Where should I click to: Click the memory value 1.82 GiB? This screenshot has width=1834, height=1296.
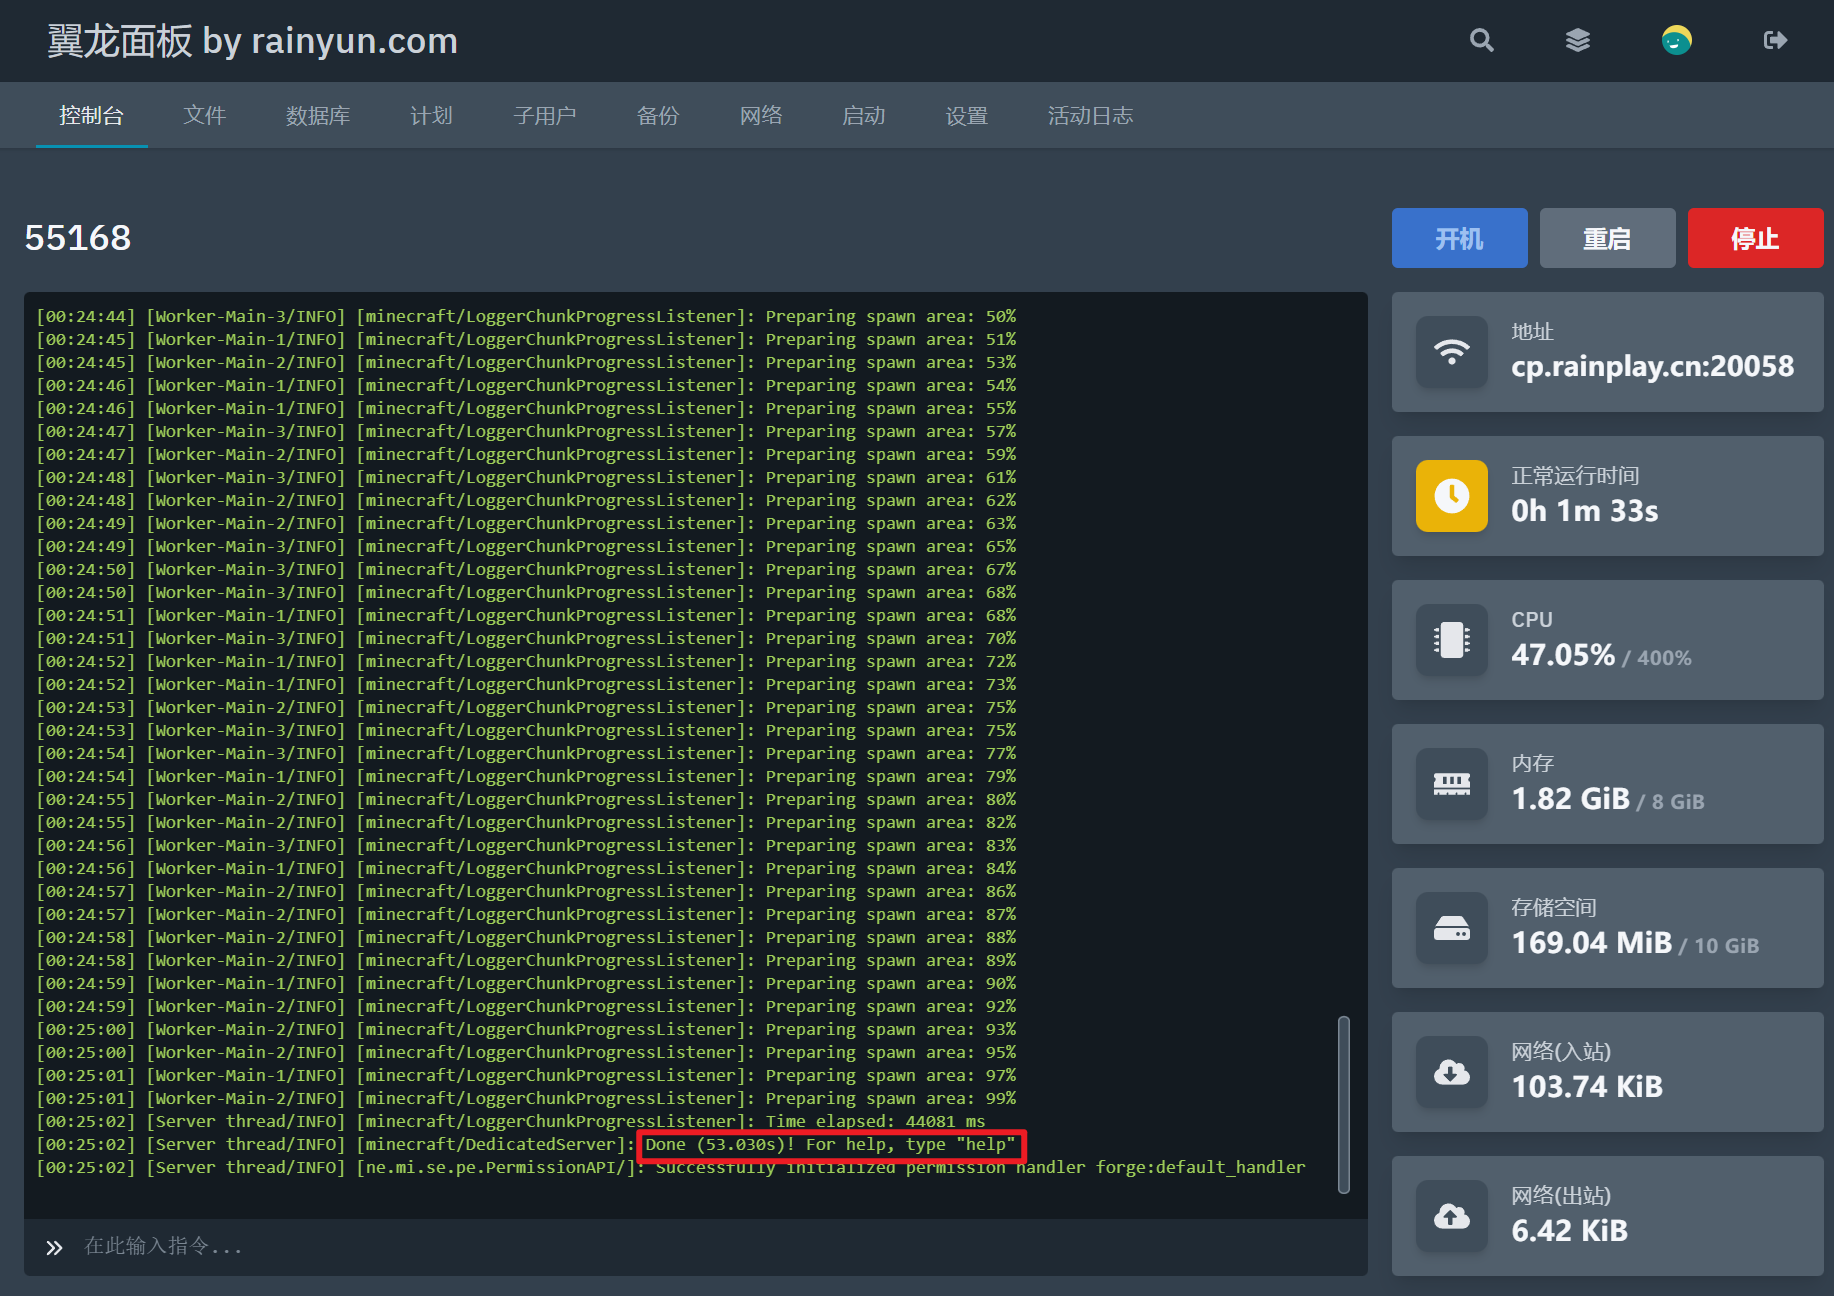pos(1571,799)
